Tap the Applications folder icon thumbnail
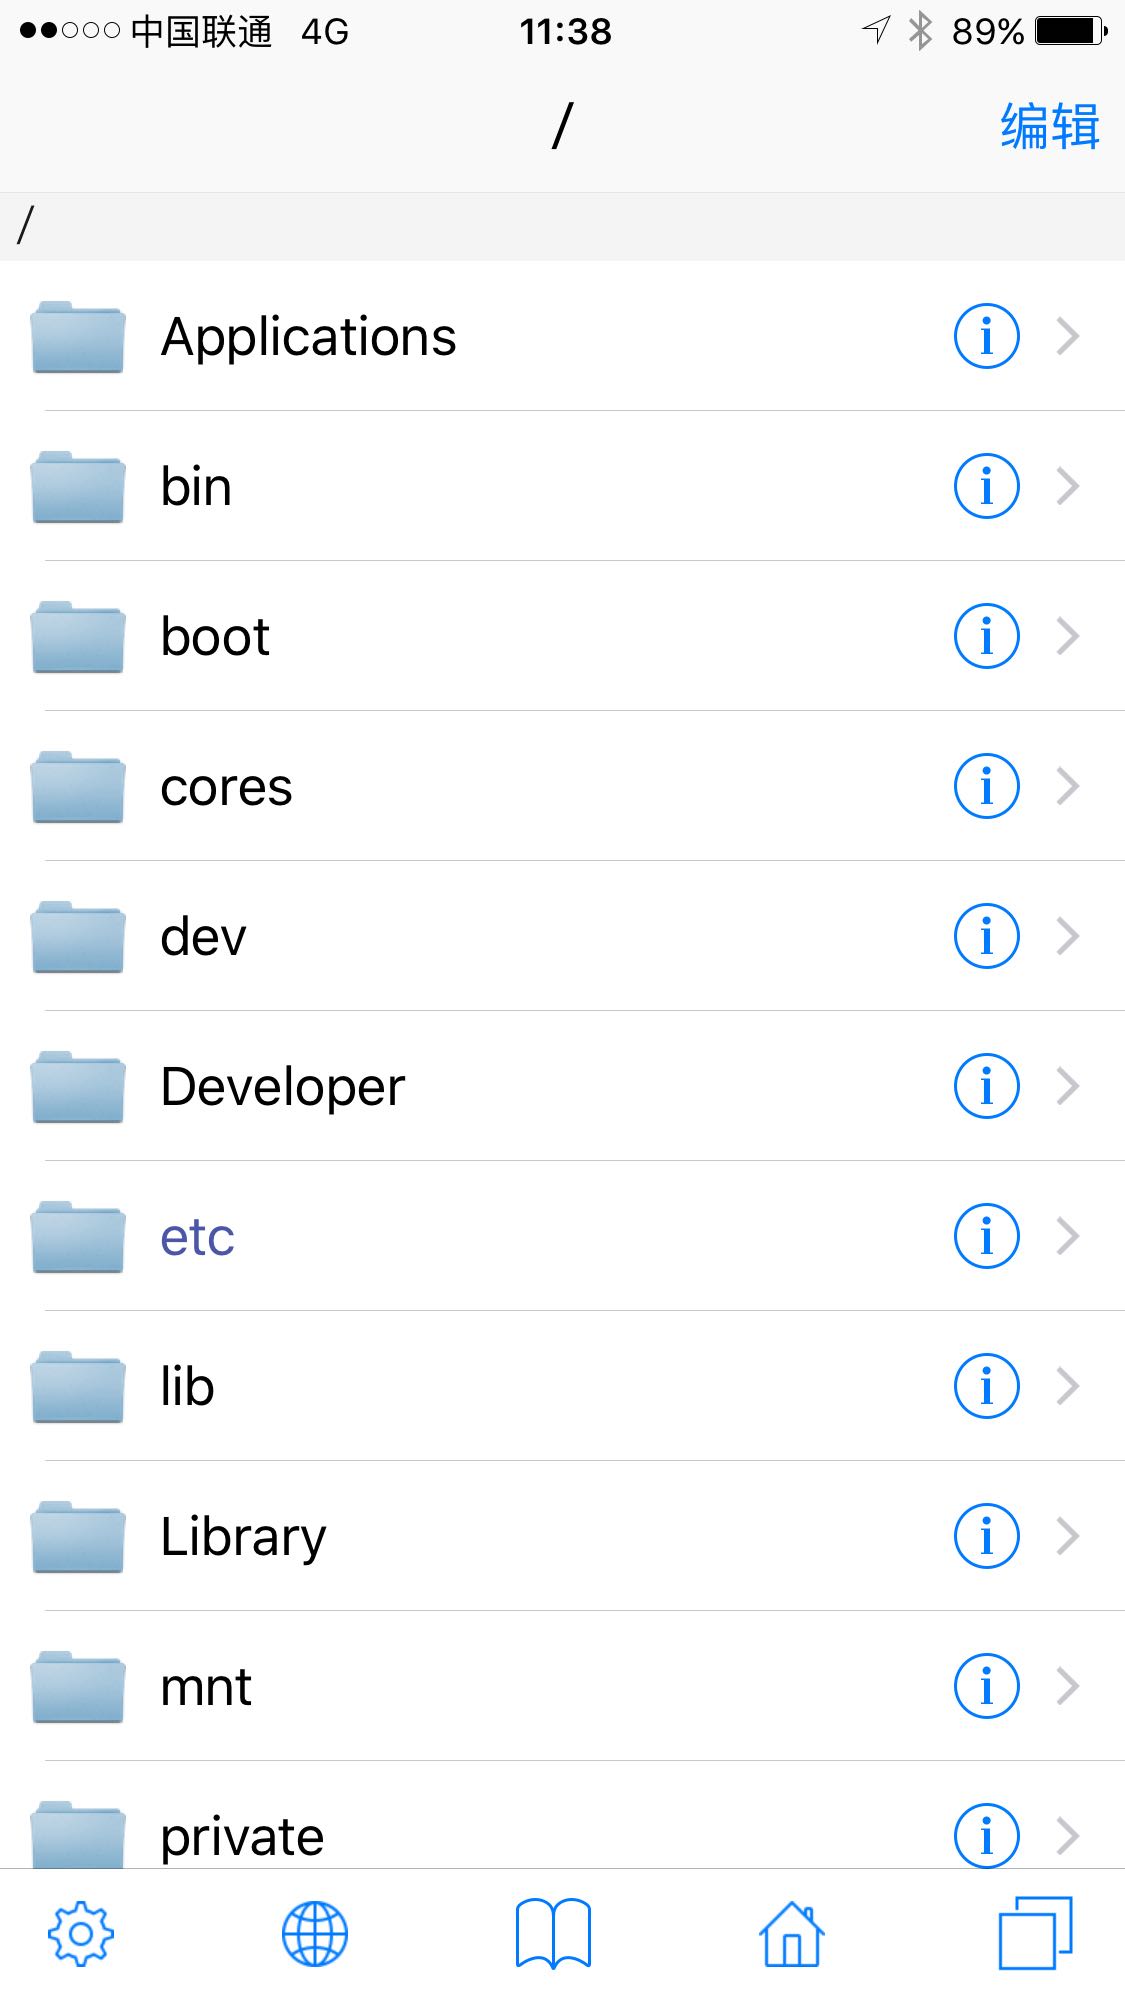 click(x=78, y=336)
